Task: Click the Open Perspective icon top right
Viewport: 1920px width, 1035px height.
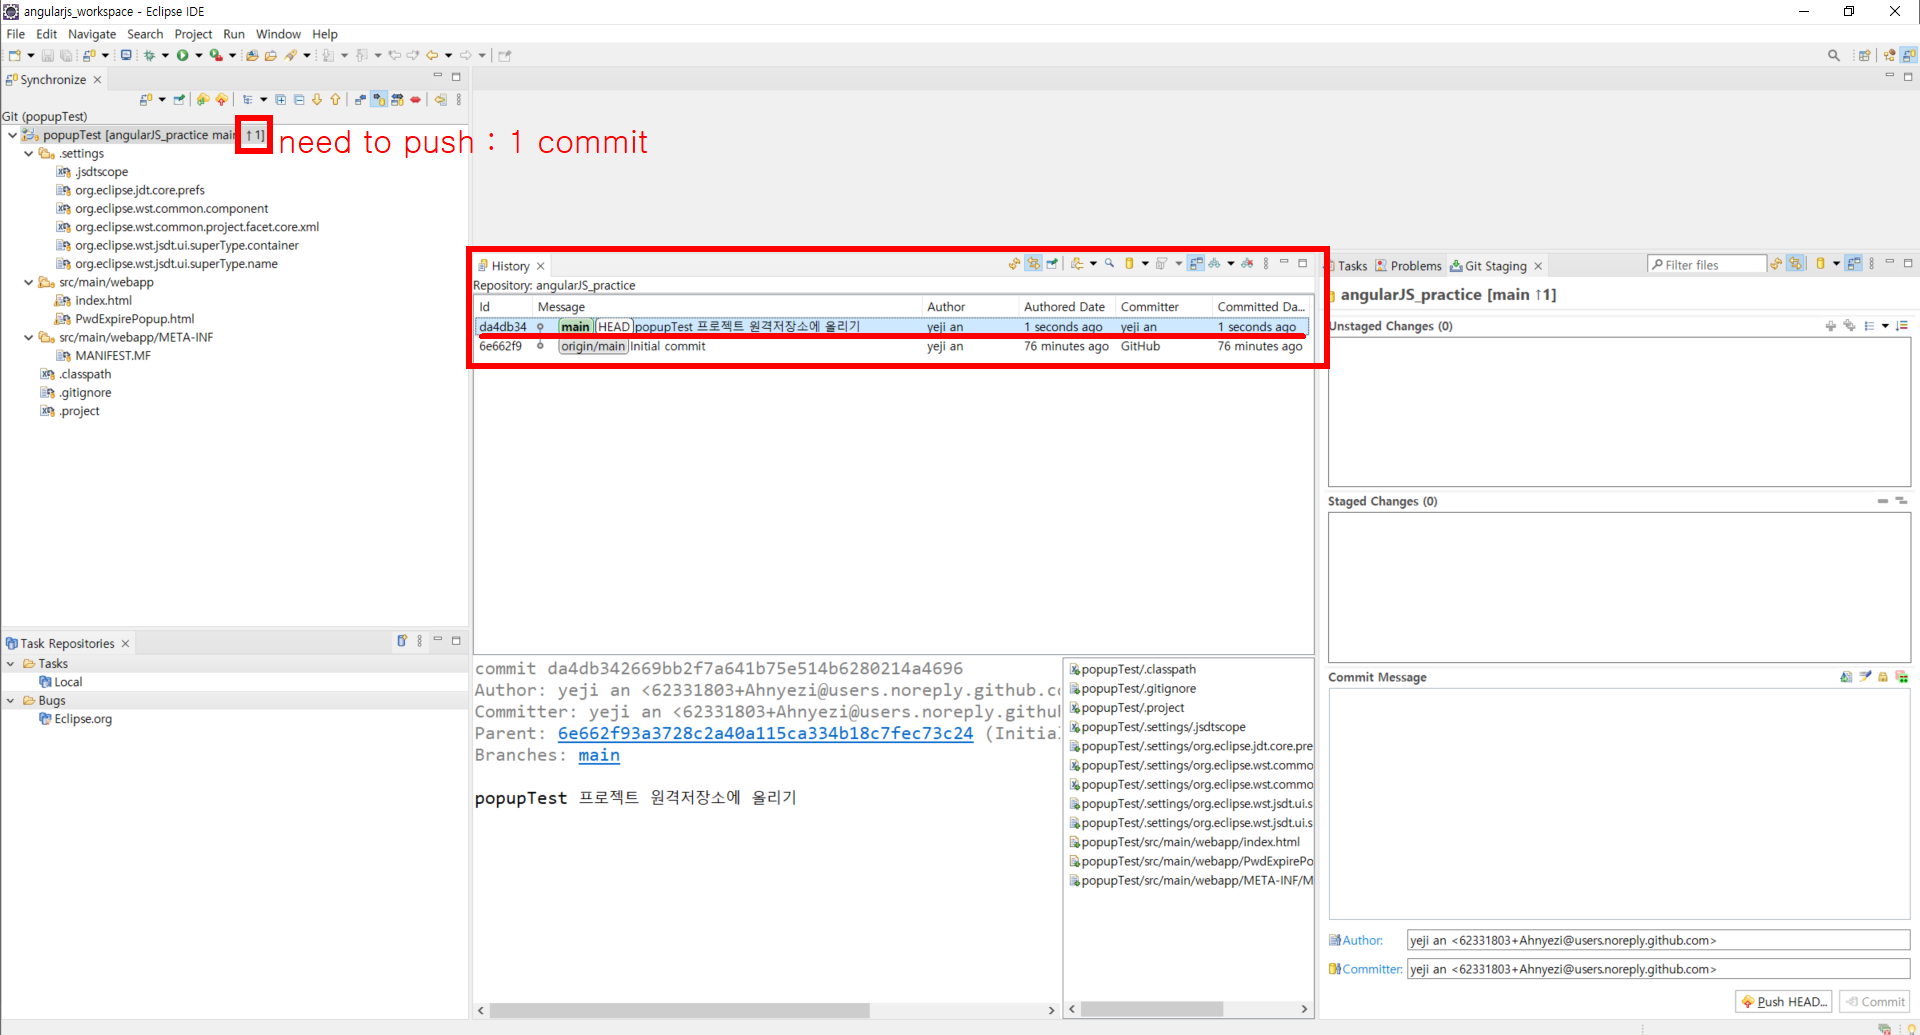Action: tap(1864, 55)
